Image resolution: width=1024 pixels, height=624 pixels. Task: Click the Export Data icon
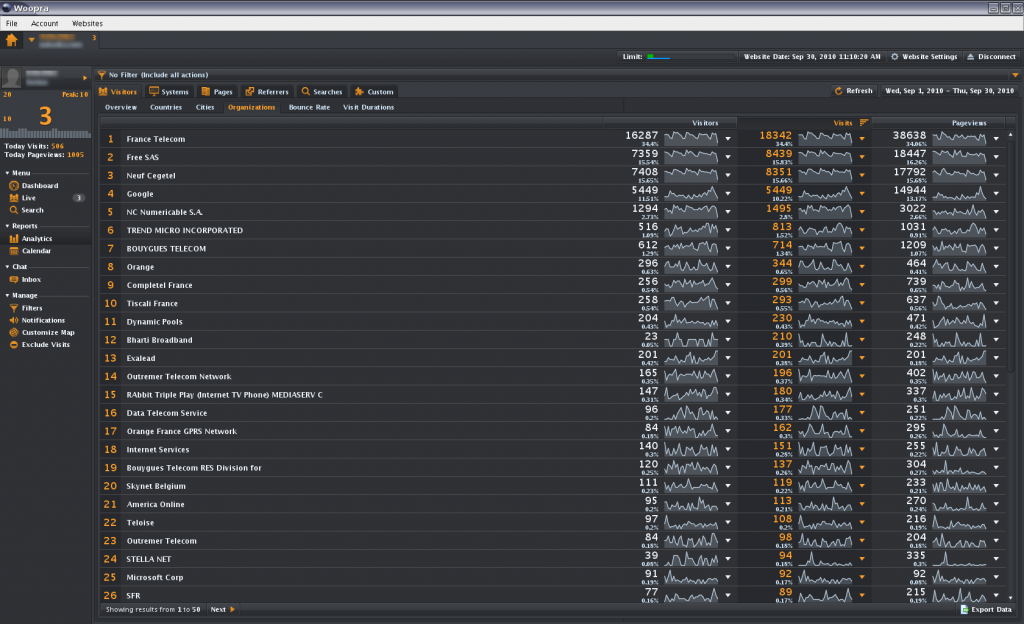[965, 610]
